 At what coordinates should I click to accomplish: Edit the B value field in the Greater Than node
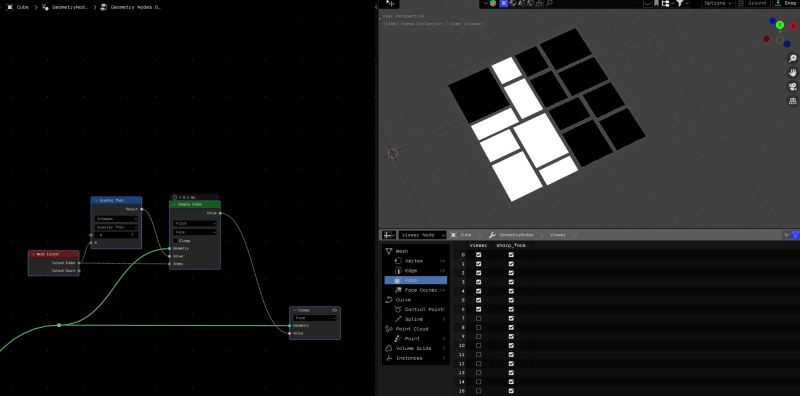pyautogui.click(x=116, y=235)
